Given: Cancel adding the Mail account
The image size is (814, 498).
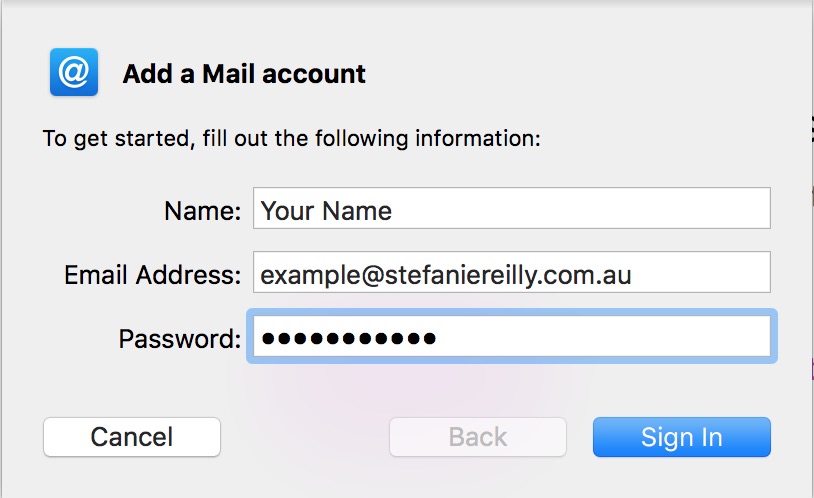Looking at the screenshot, I should tap(132, 437).
